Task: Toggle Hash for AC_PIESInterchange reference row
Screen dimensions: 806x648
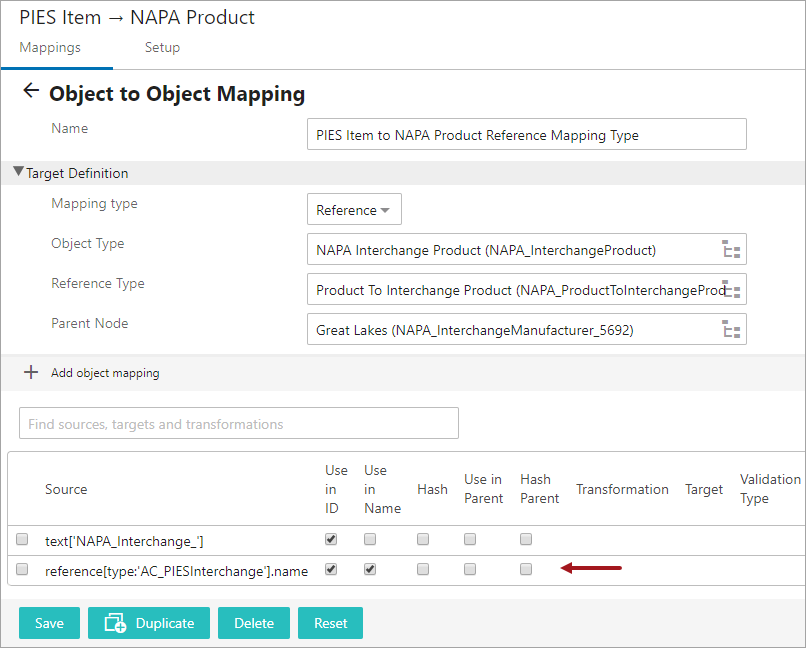Action: coord(423,569)
